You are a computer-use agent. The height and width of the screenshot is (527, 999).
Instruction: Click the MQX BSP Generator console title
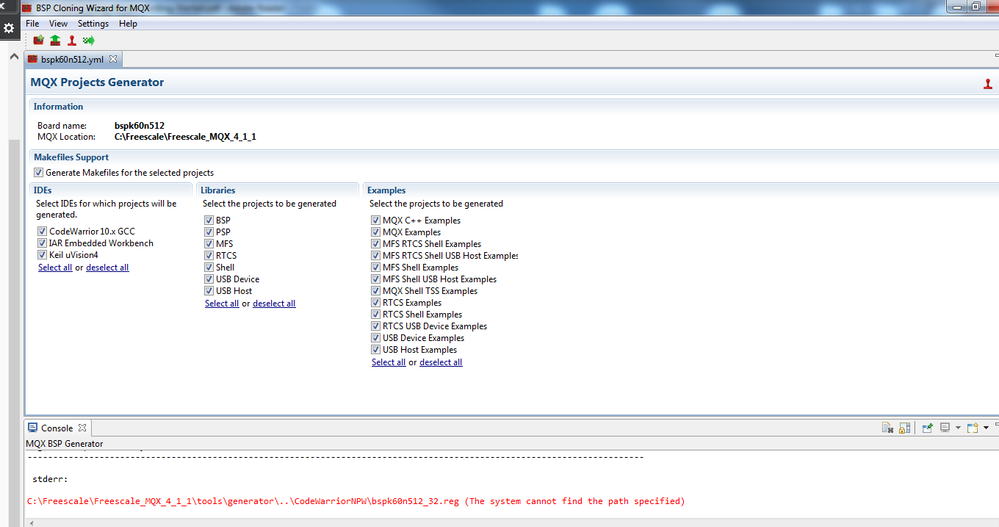pyautogui.click(x=64, y=444)
